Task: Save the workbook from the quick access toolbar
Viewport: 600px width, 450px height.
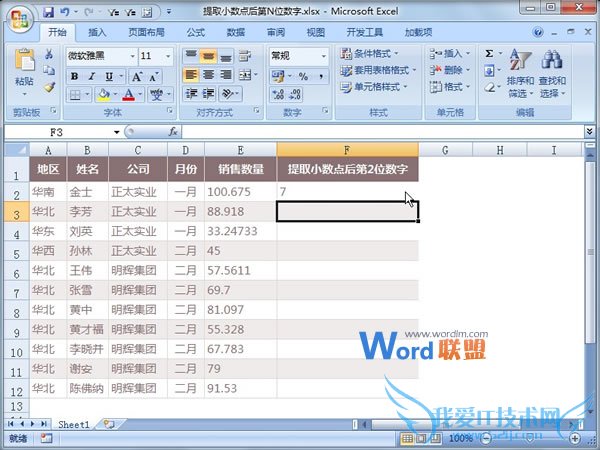Action: pyautogui.click(x=48, y=12)
